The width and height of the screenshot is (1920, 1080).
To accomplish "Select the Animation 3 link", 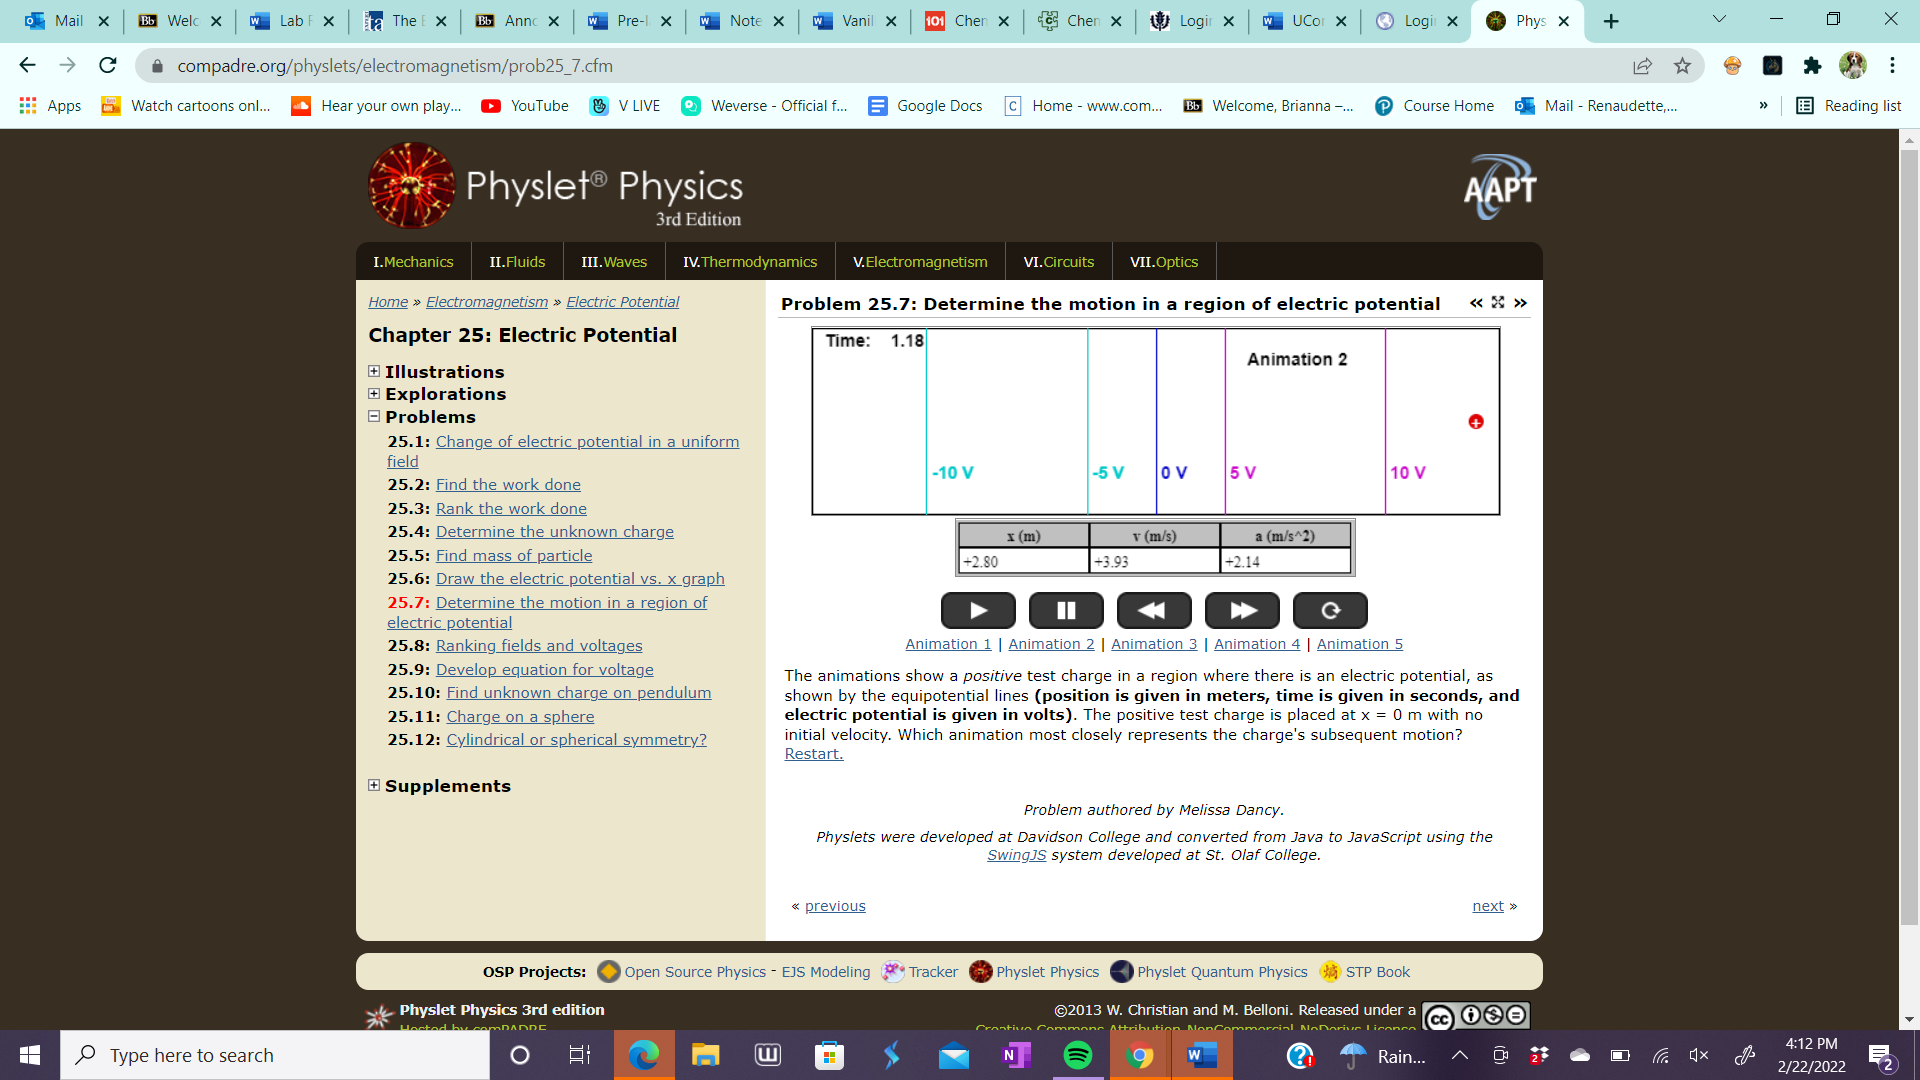I will [1154, 644].
